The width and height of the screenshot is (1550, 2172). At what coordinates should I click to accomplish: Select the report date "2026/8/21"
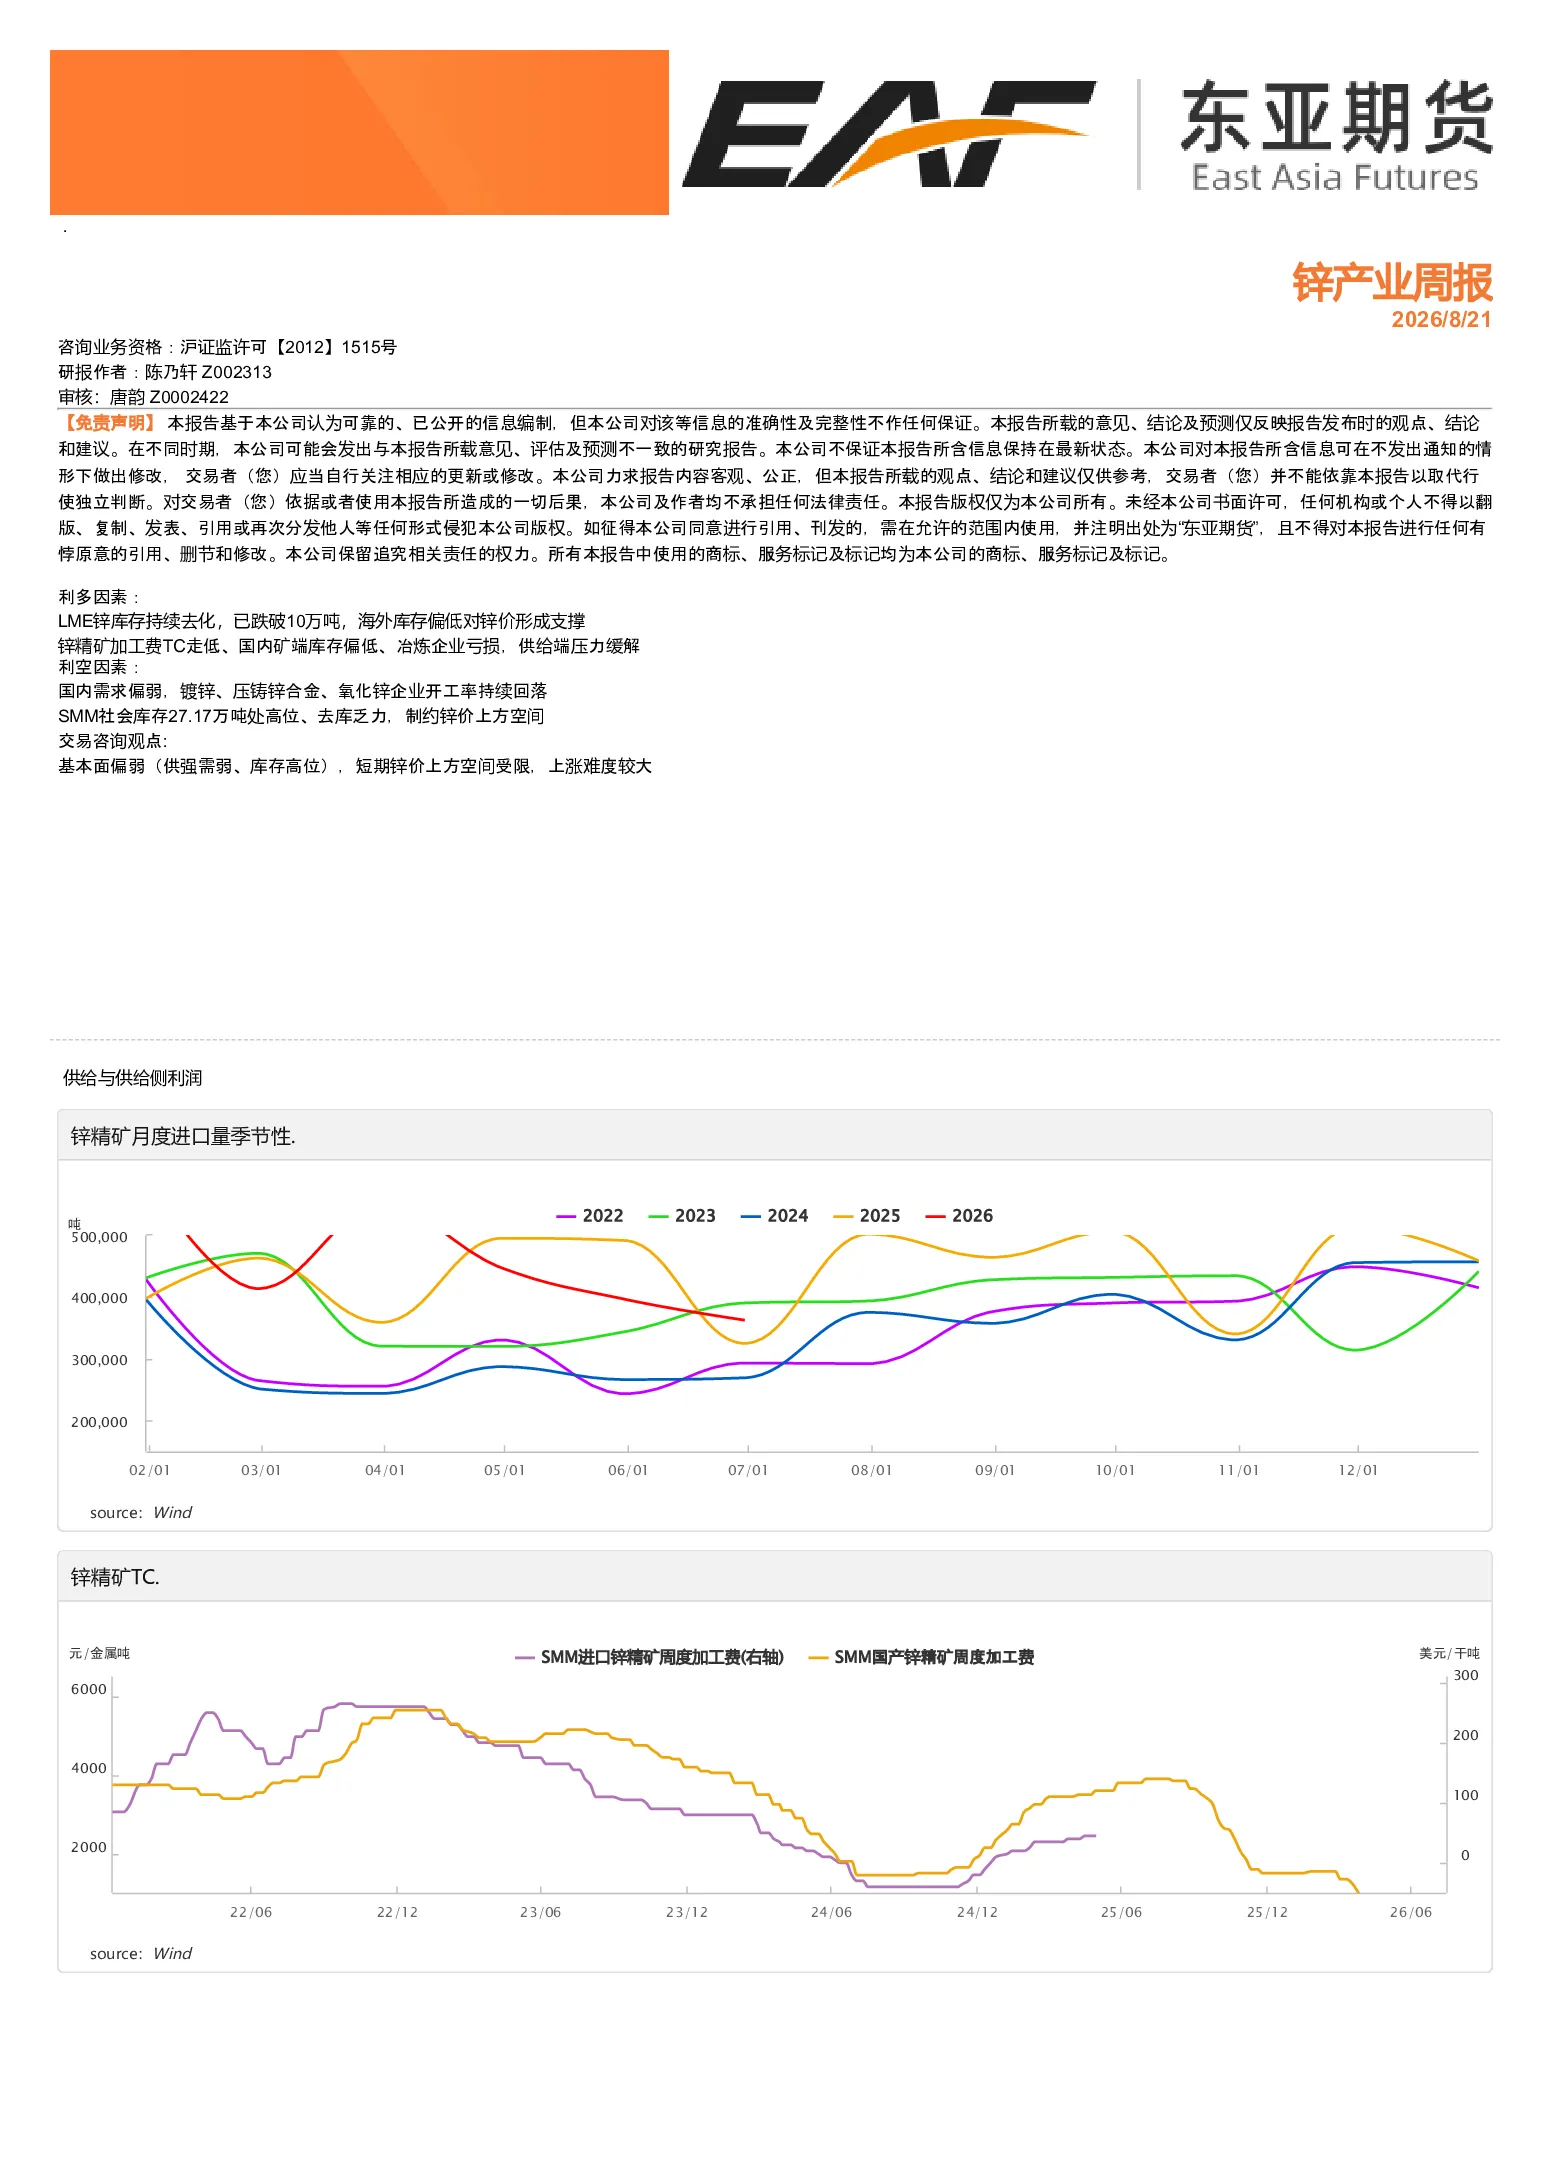click(x=1441, y=320)
